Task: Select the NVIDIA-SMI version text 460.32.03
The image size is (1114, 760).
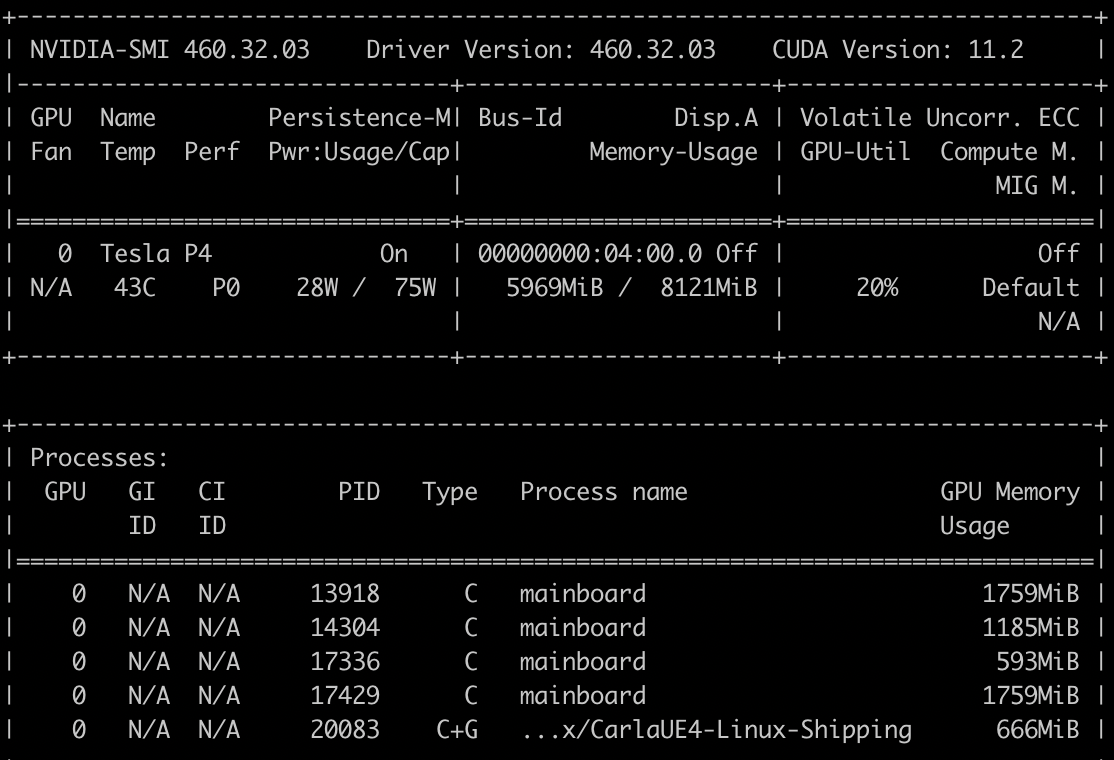Action: pos(246,48)
